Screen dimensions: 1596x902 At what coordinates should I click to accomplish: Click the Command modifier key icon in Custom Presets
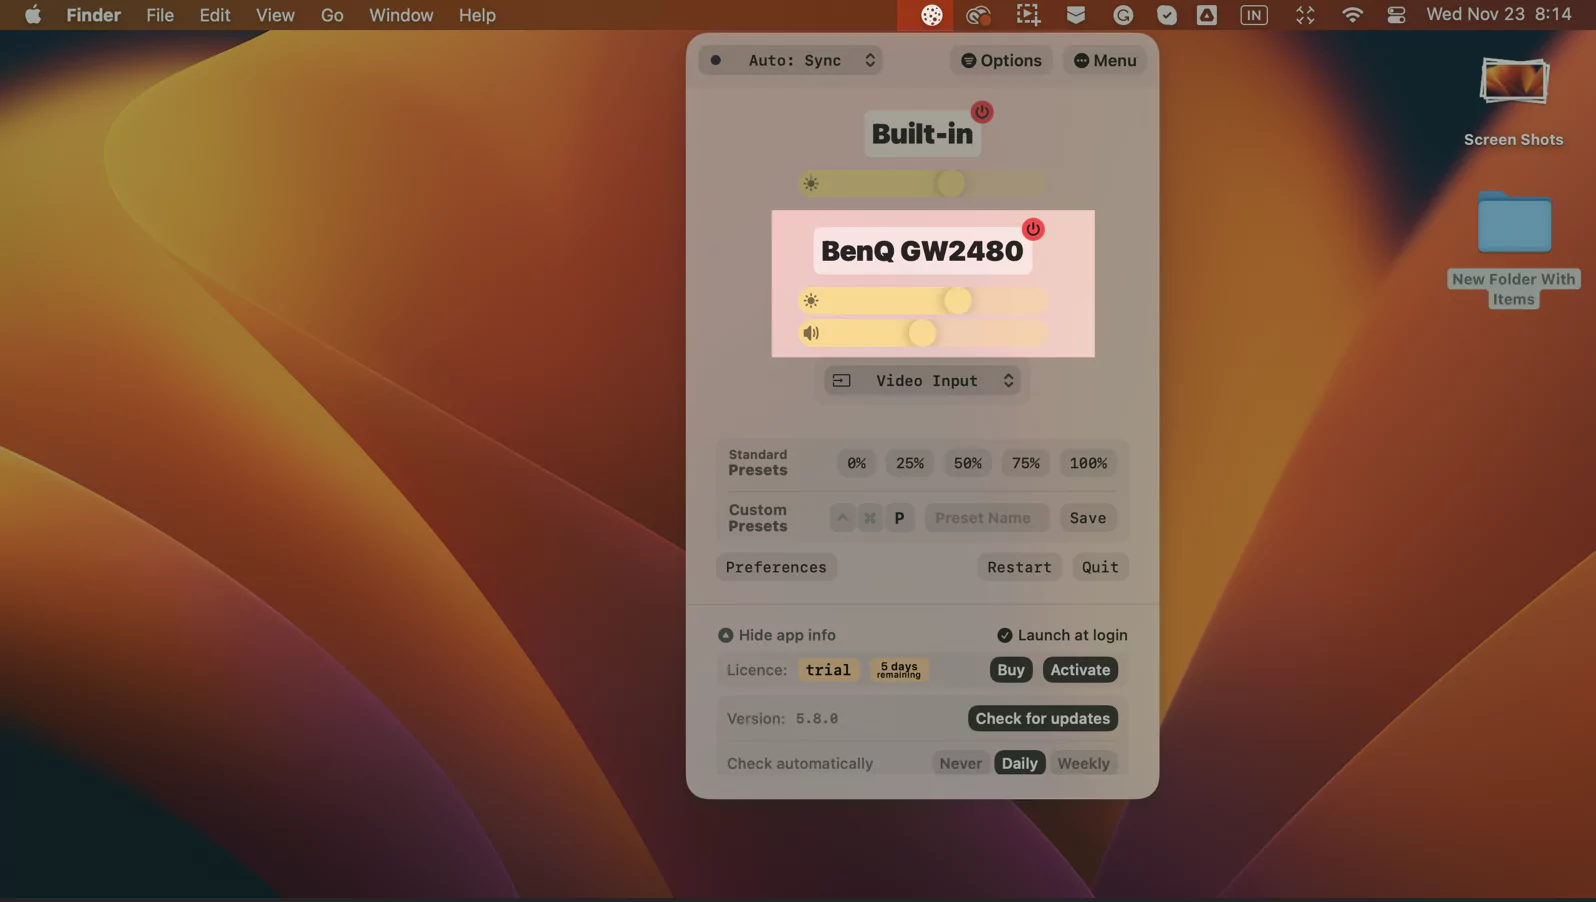(x=870, y=518)
